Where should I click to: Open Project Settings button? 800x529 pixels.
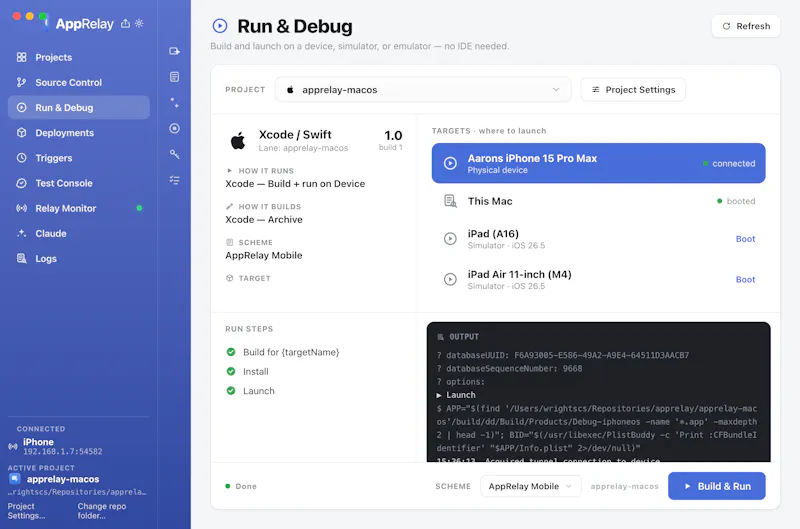[633, 90]
